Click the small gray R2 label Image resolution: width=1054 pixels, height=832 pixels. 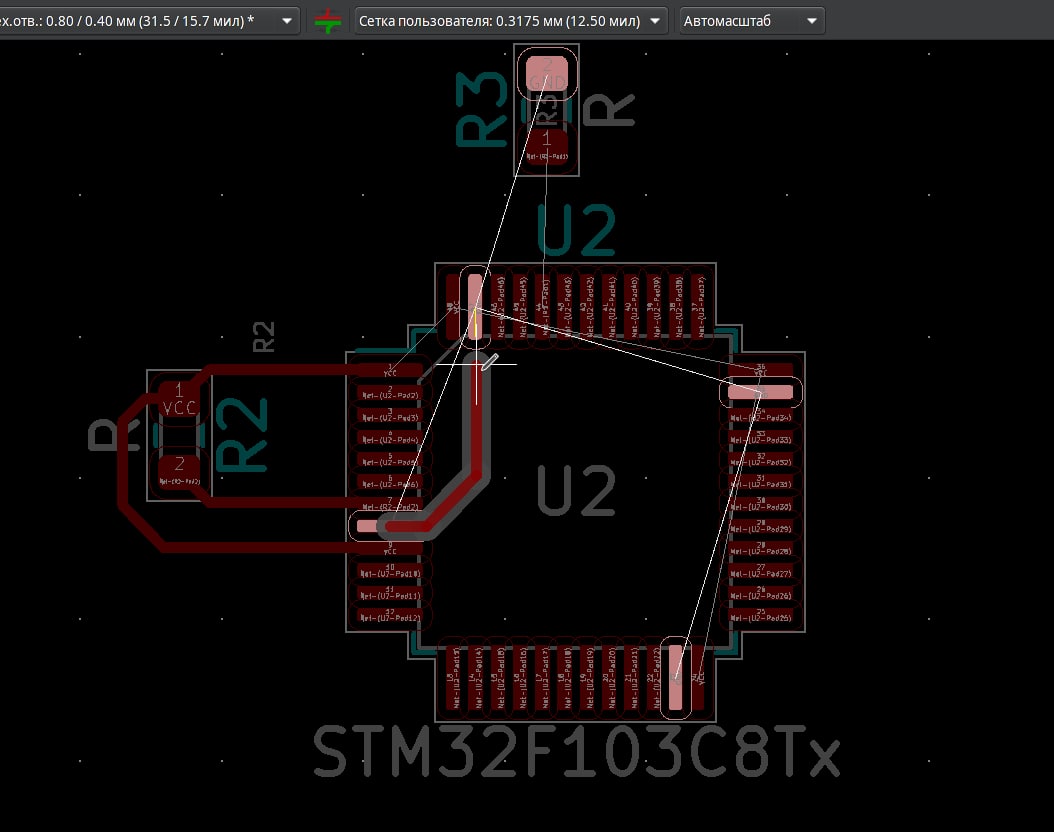tap(264, 337)
